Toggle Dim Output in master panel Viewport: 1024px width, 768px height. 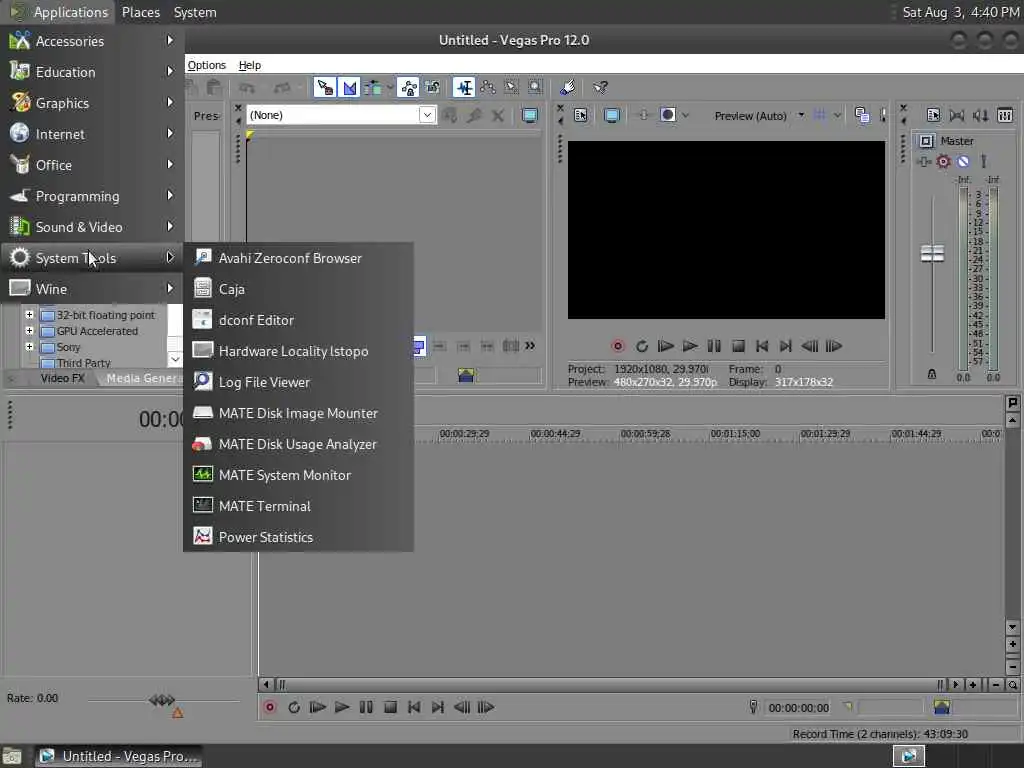(x=980, y=116)
